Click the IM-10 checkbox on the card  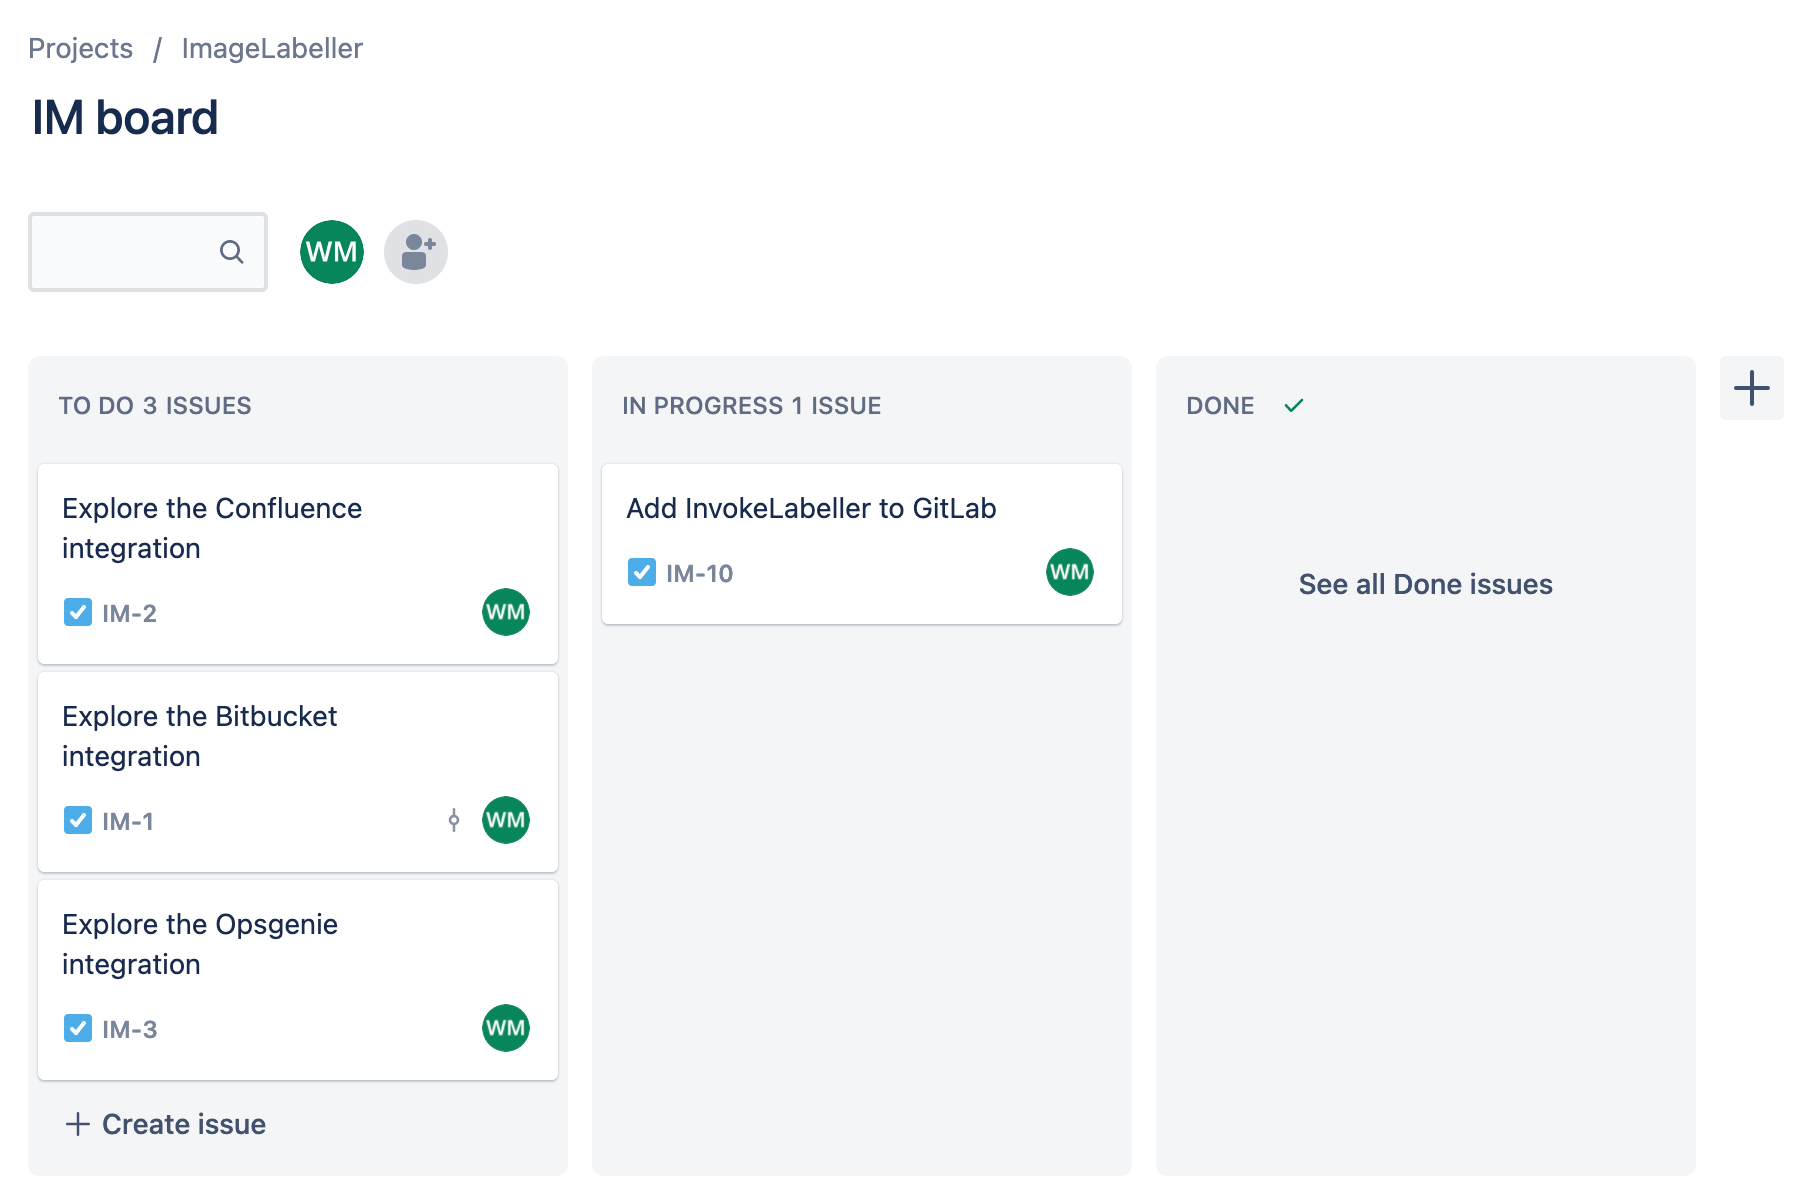[x=641, y=571]
